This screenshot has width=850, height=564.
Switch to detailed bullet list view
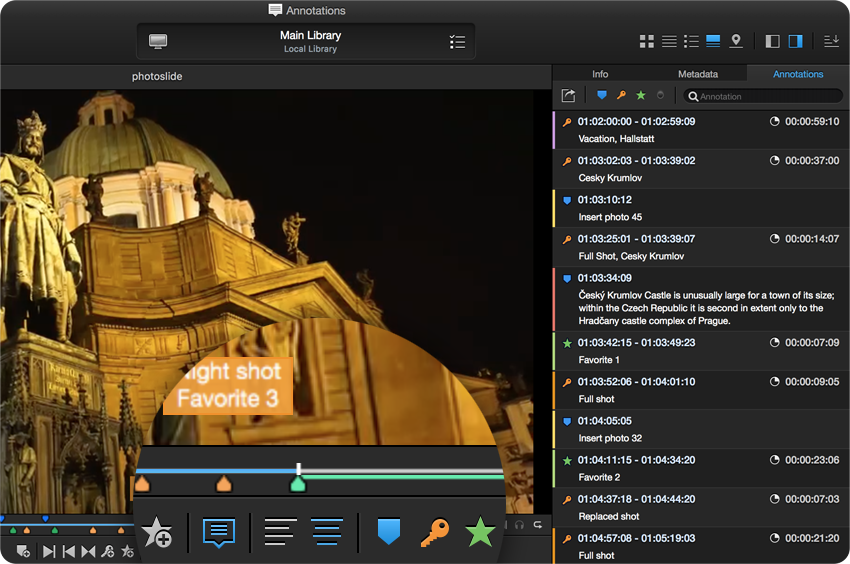(691, 41)
